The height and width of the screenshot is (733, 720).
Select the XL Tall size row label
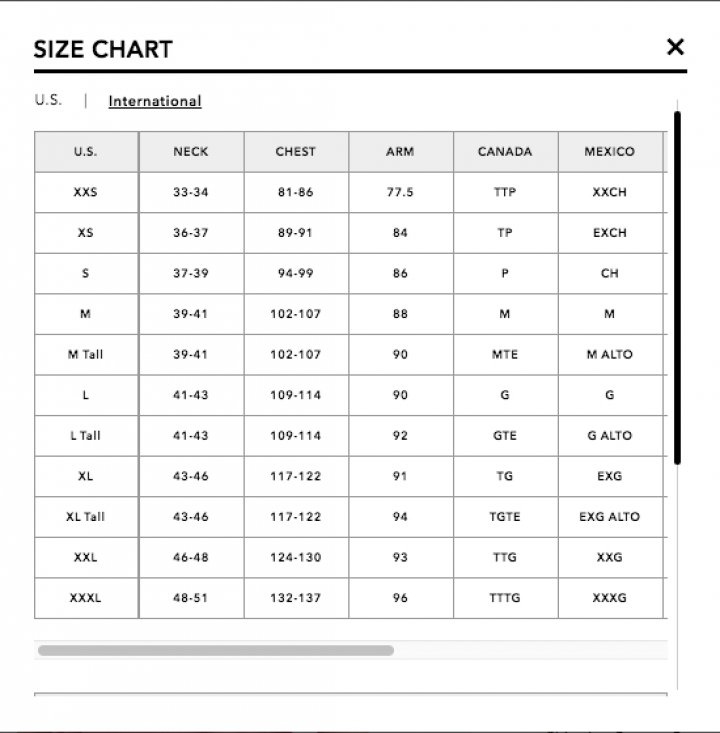pyautogui.click(x=86, y=517)
